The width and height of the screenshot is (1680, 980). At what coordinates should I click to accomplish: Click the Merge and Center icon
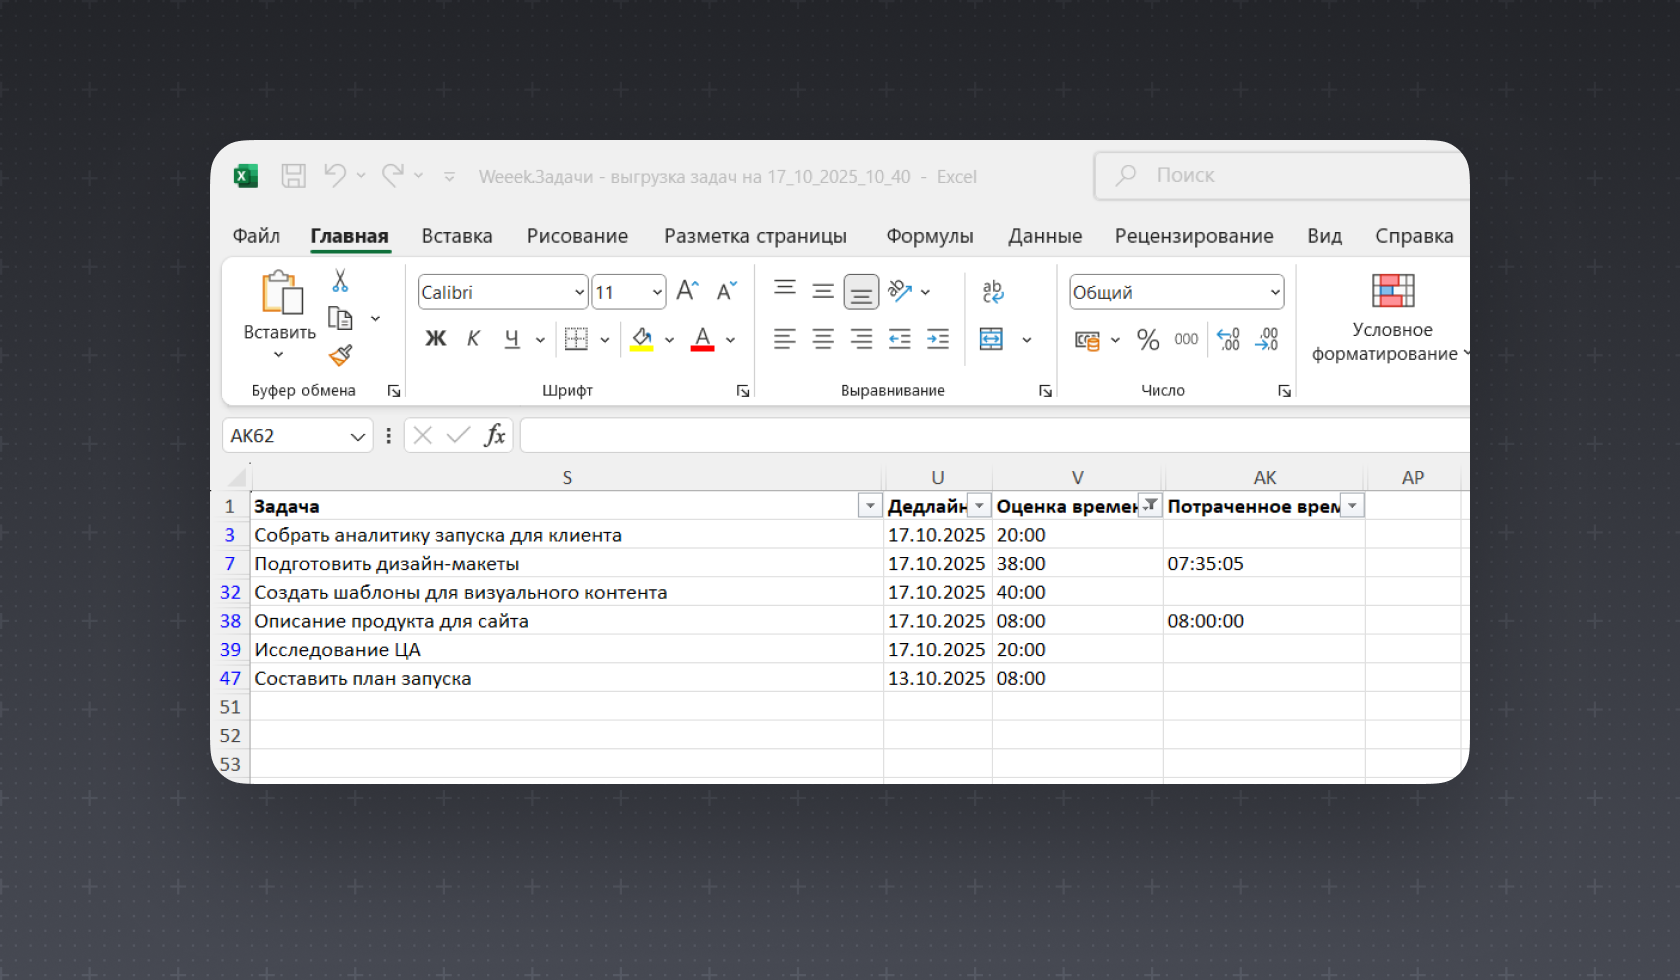[991, 340]
